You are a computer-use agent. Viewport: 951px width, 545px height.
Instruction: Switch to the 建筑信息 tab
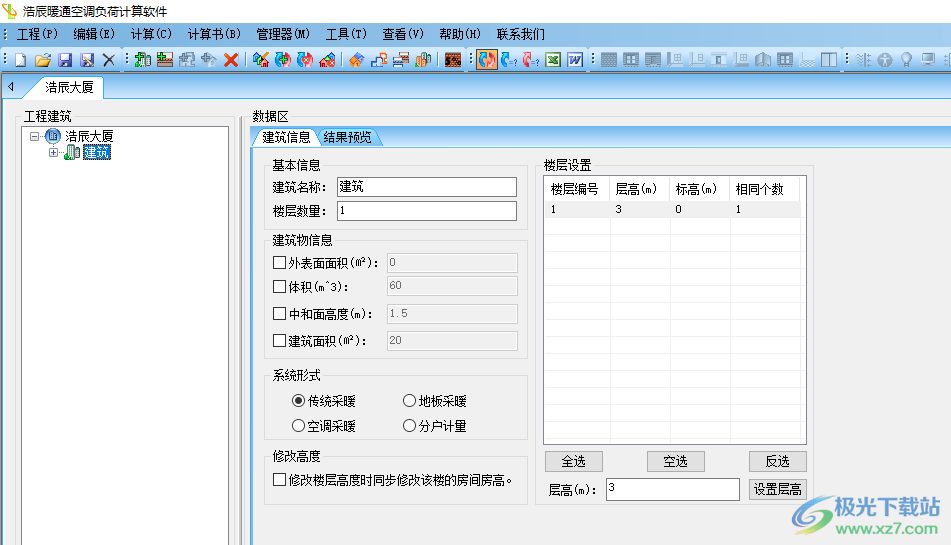(x=286, y=137)
